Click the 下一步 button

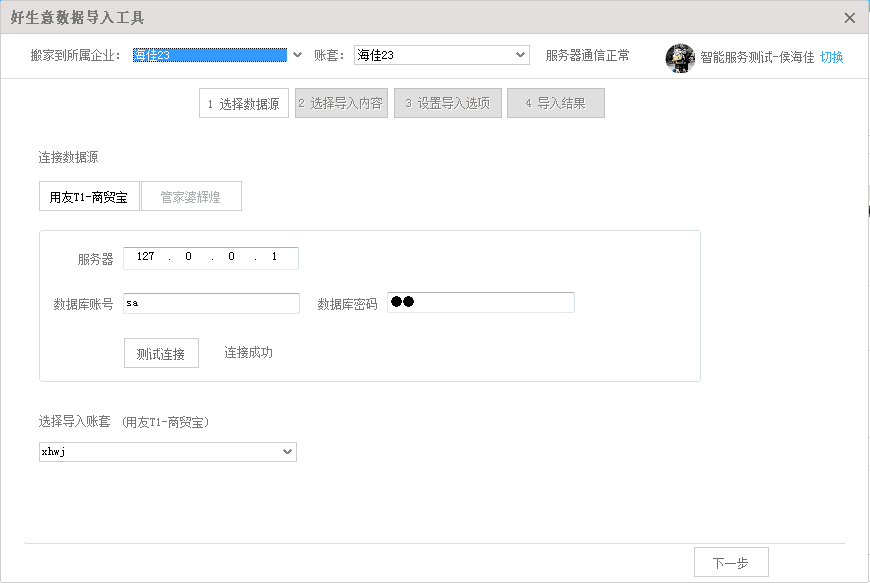[x=731, y=562]
